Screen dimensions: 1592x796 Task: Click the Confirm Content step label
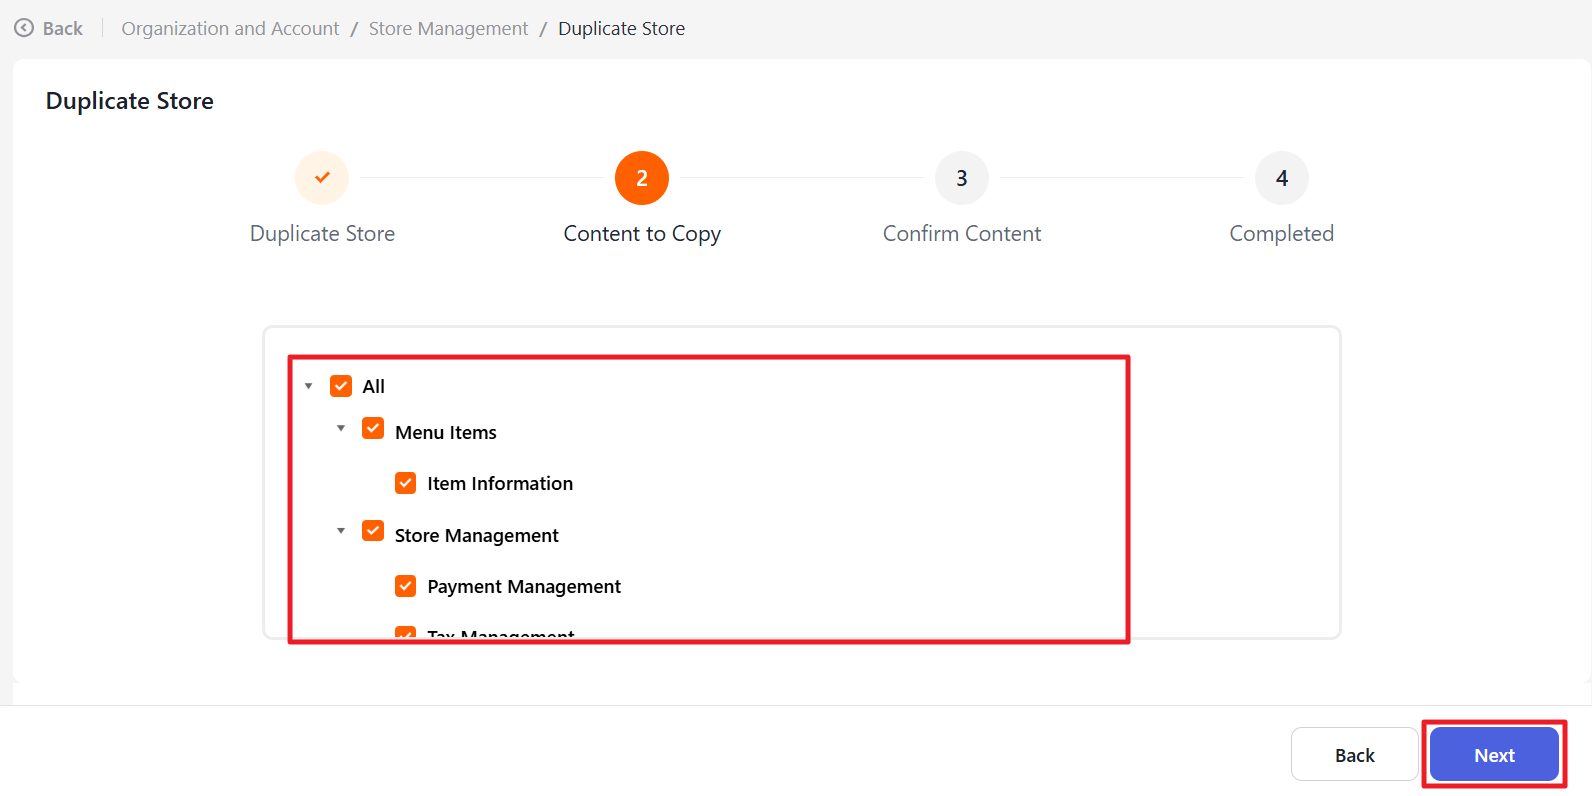[x=962, y=234]
